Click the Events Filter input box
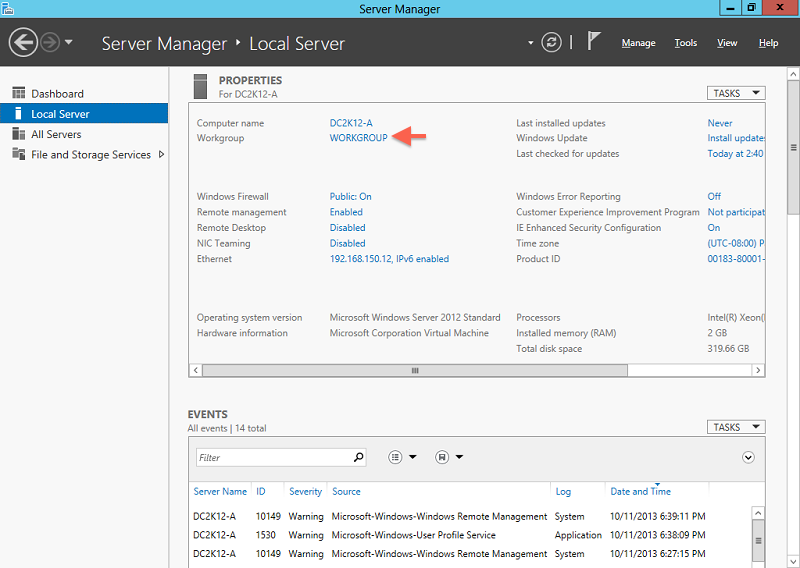800x568 pixels. pos(274,457)
